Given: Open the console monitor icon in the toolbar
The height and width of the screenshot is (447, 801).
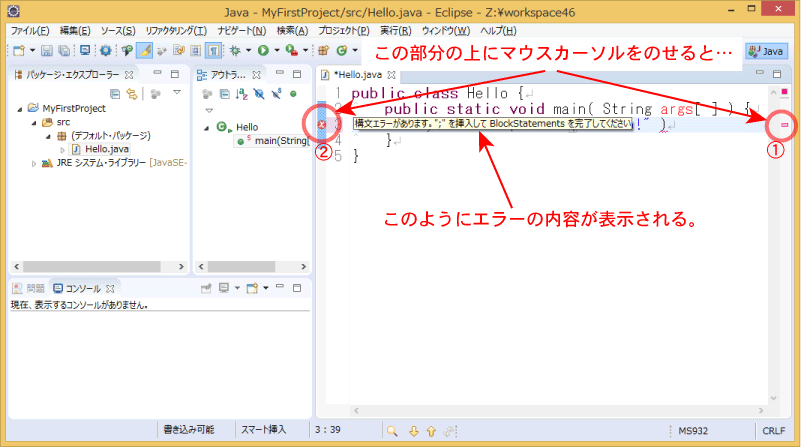Looking at the screenshot, I should tap(85, 51).
